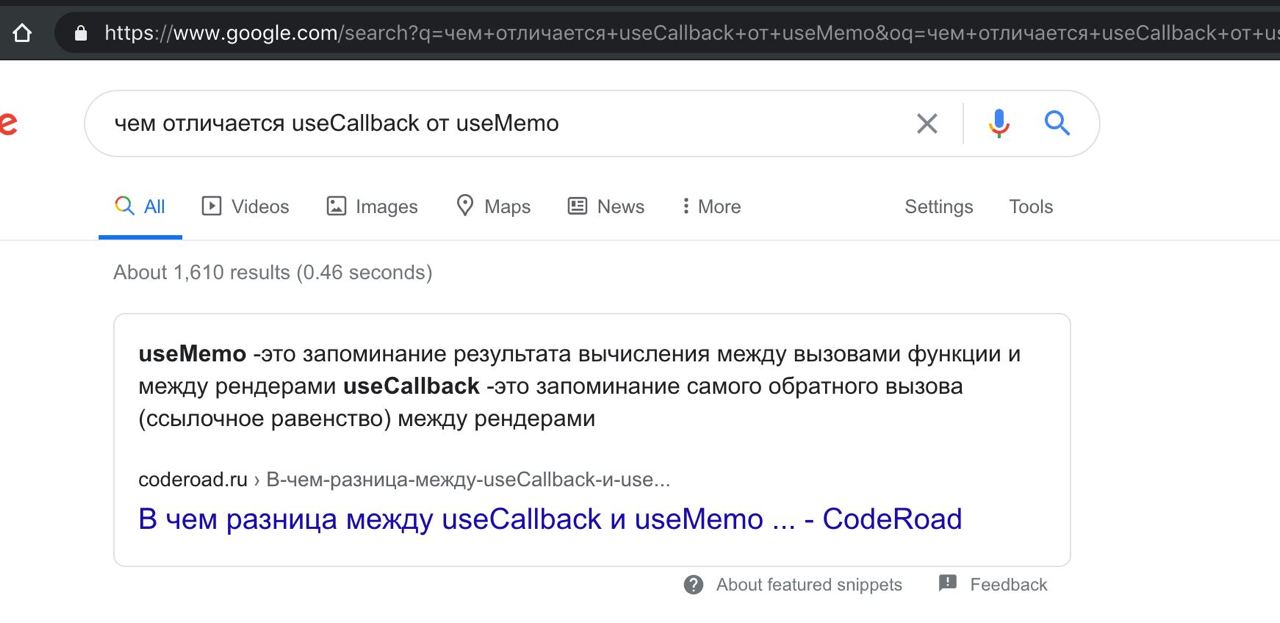
Task: Open the CodeRoad result title link
Action: pyautogui.click(x=550, y=519)
